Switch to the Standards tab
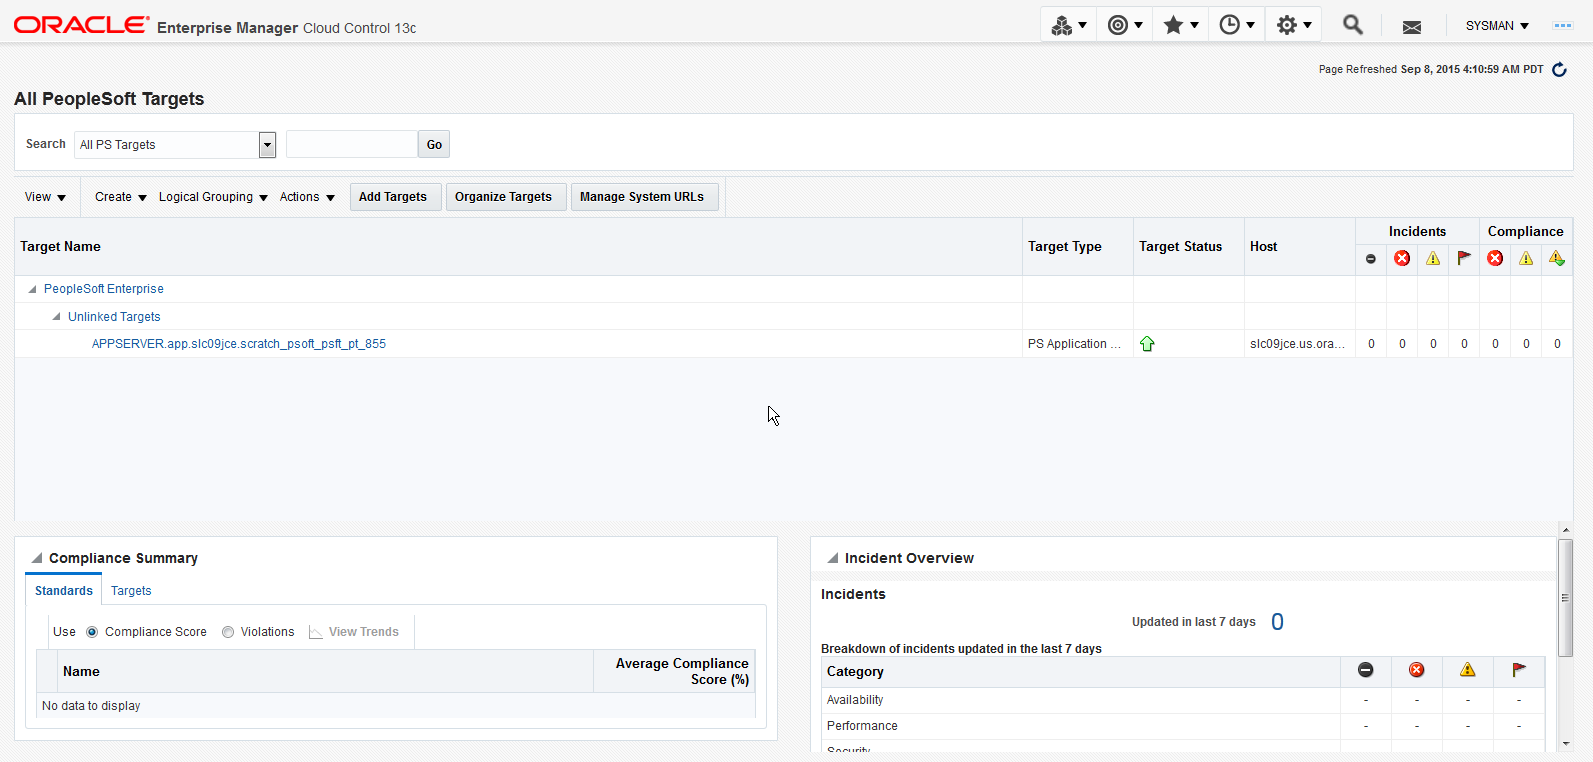The width and height of the screenshot is (1593, 762). (64, 590)
